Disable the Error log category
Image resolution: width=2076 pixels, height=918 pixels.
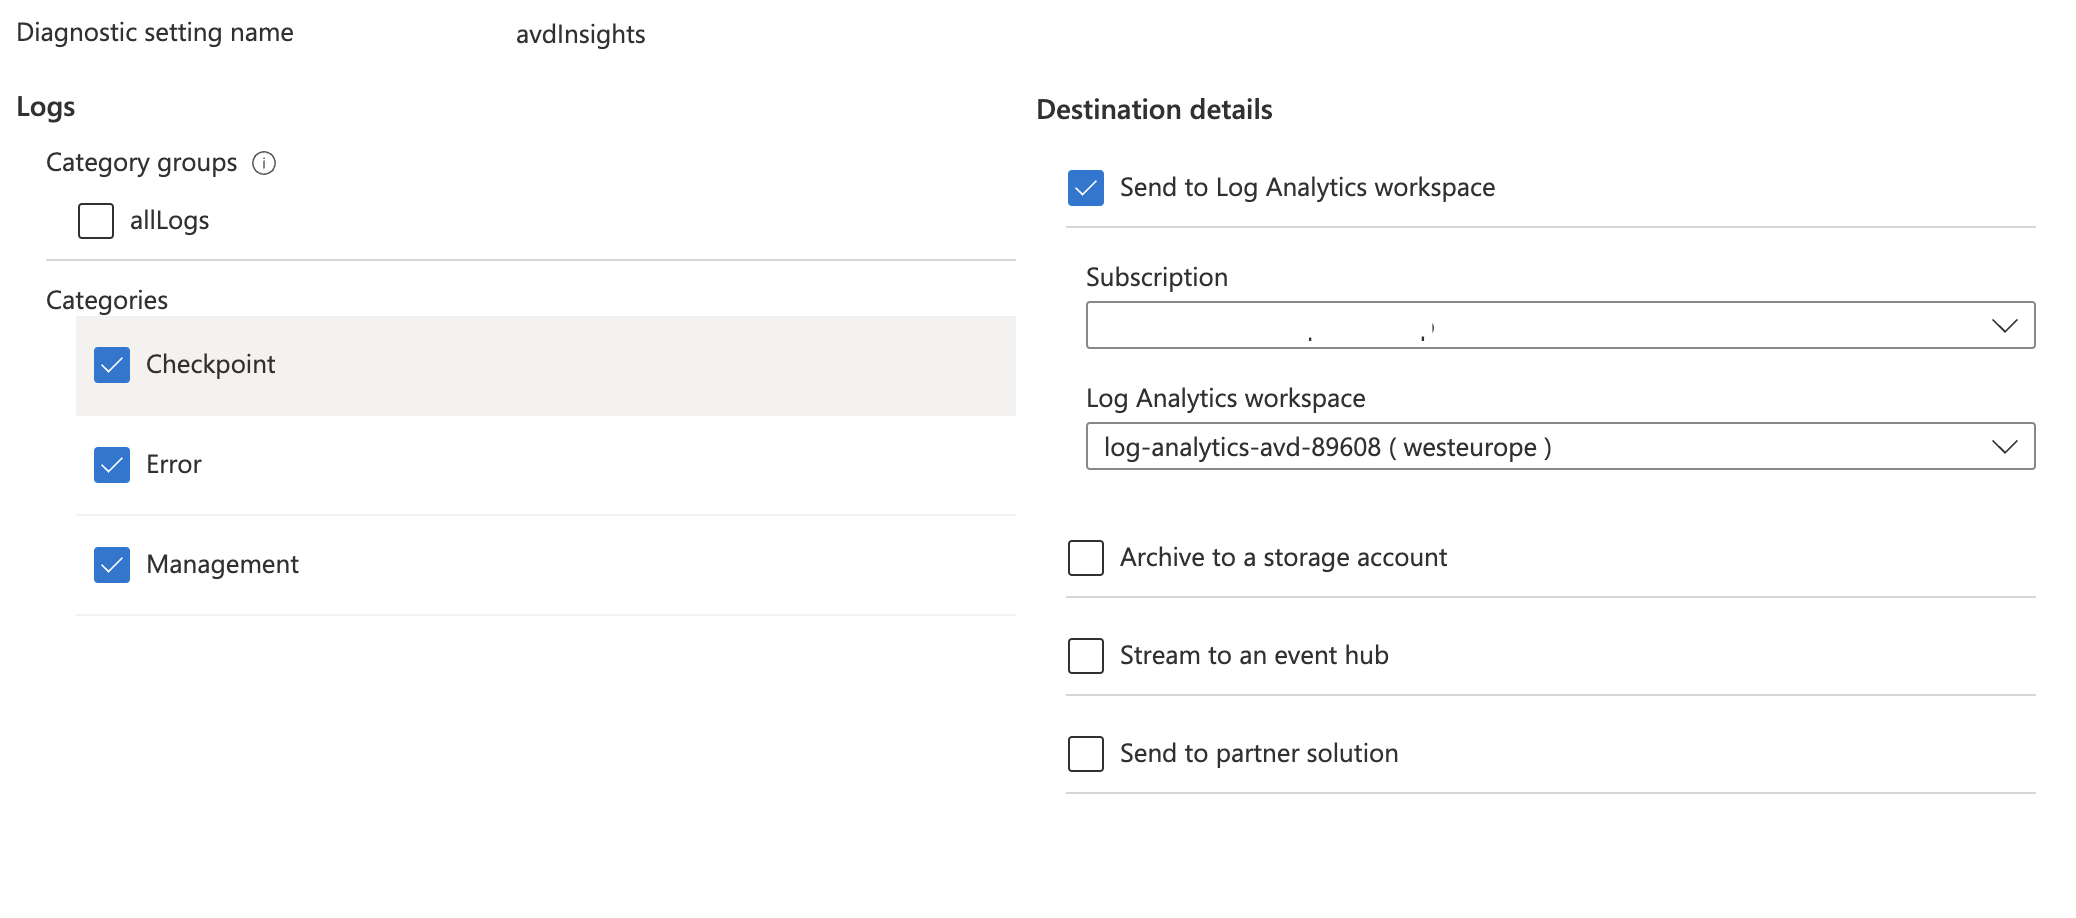click(x=112, y=464)
